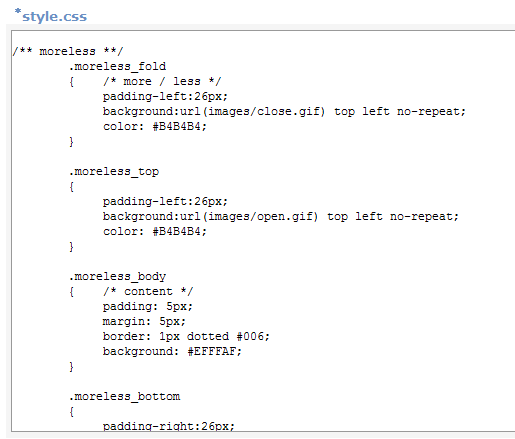Place cursor in moreless comment line
Screen dimensions: 515x439
[68, 51]
